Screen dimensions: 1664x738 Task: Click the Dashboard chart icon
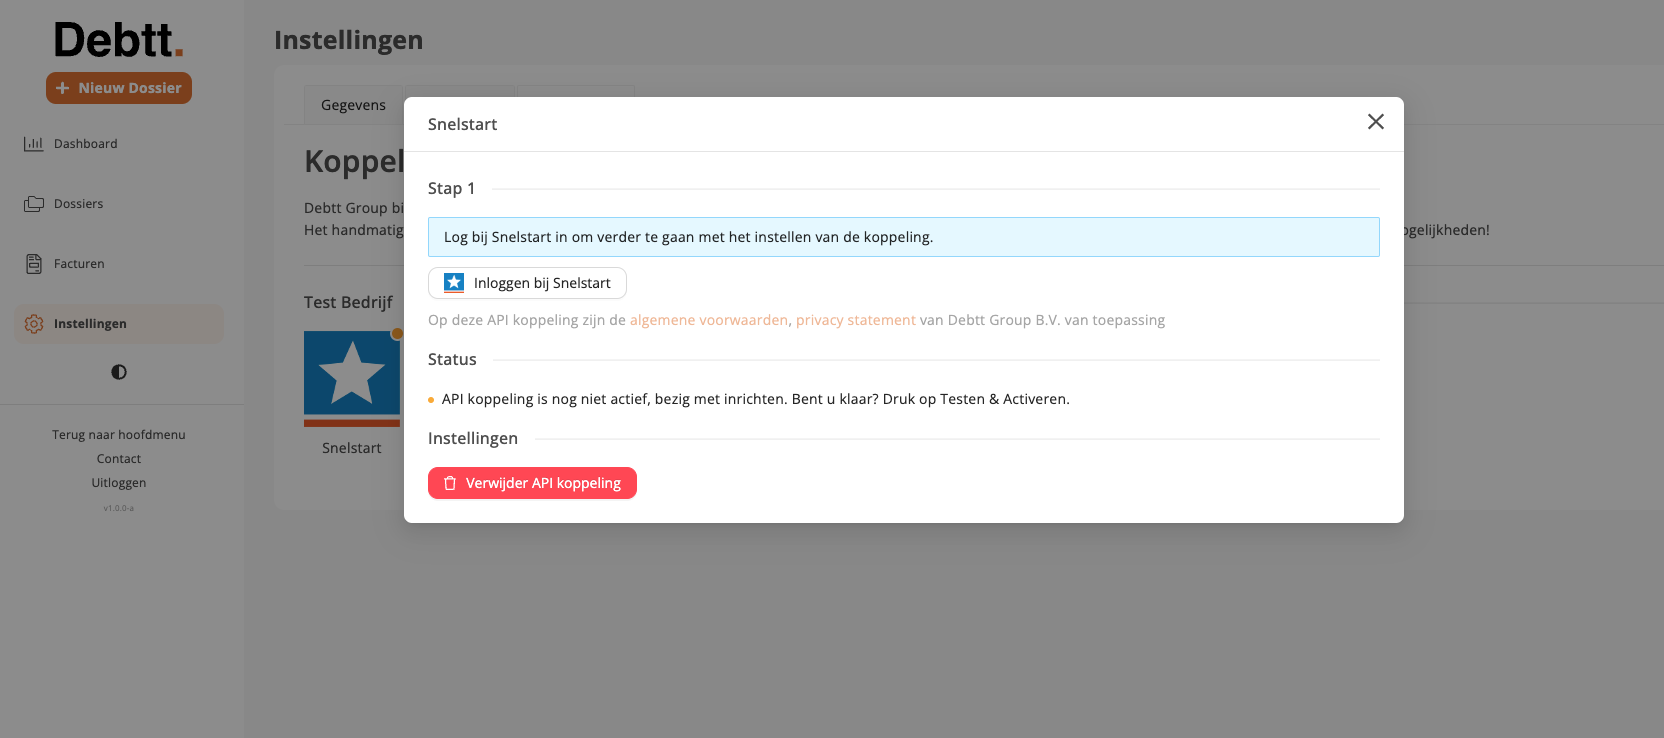point(34,144)
